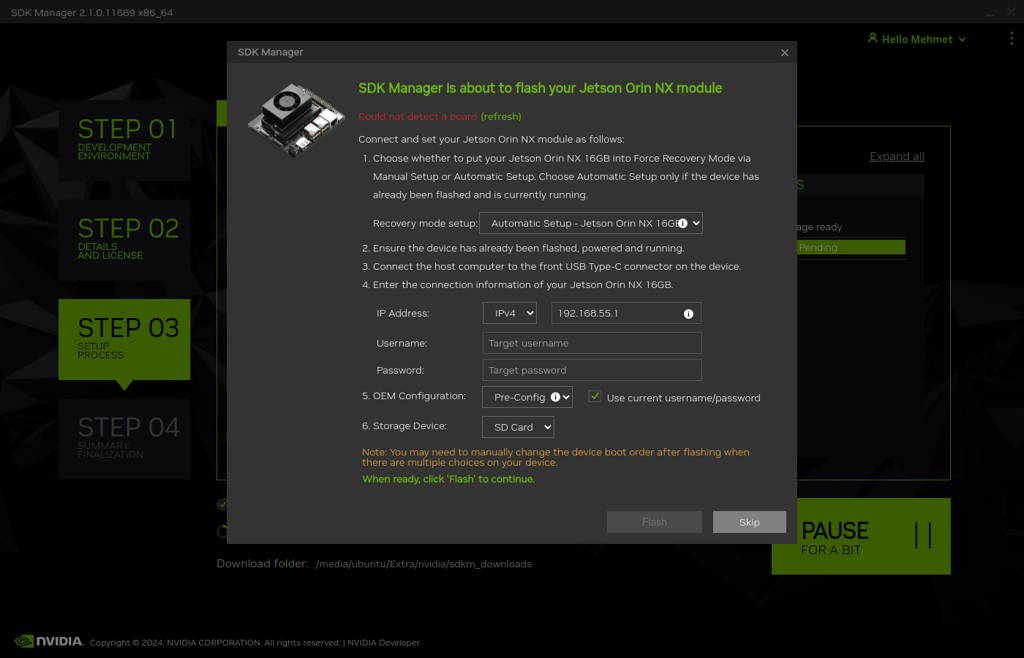Viewport: 1024px width, 658px height.
Task: Go to STEP 02 Details and License
Action: pyautogui.click(x=124, y=240)
